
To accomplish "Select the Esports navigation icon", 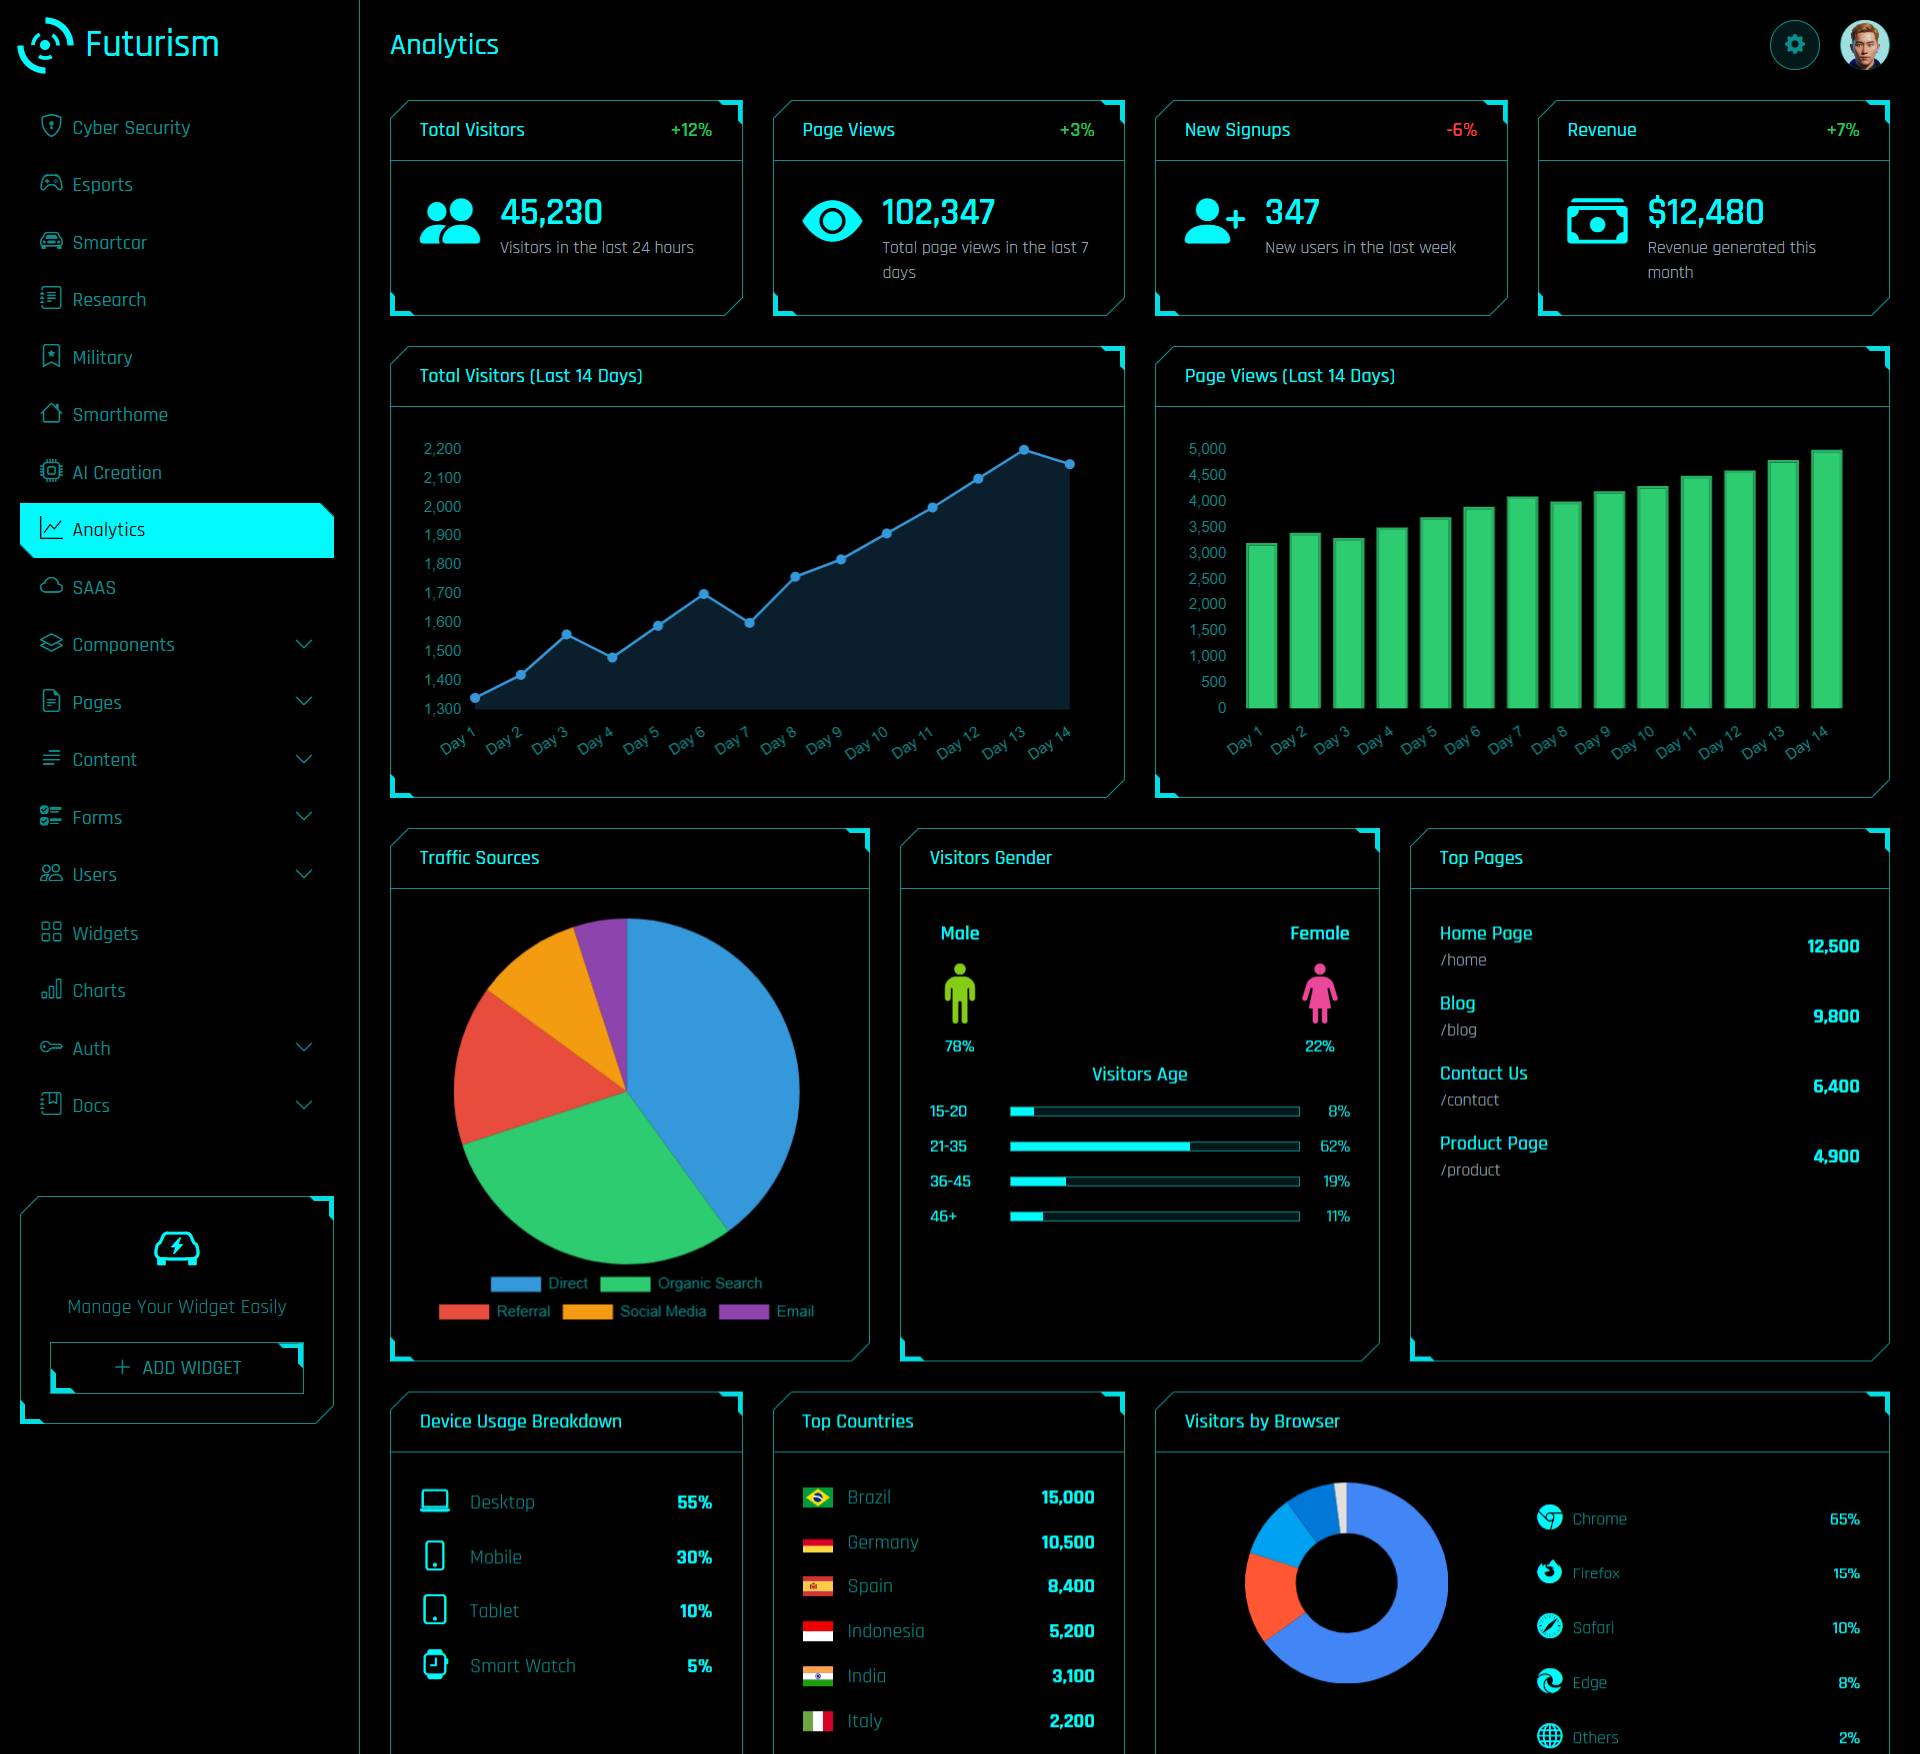I will pos(49,184).
